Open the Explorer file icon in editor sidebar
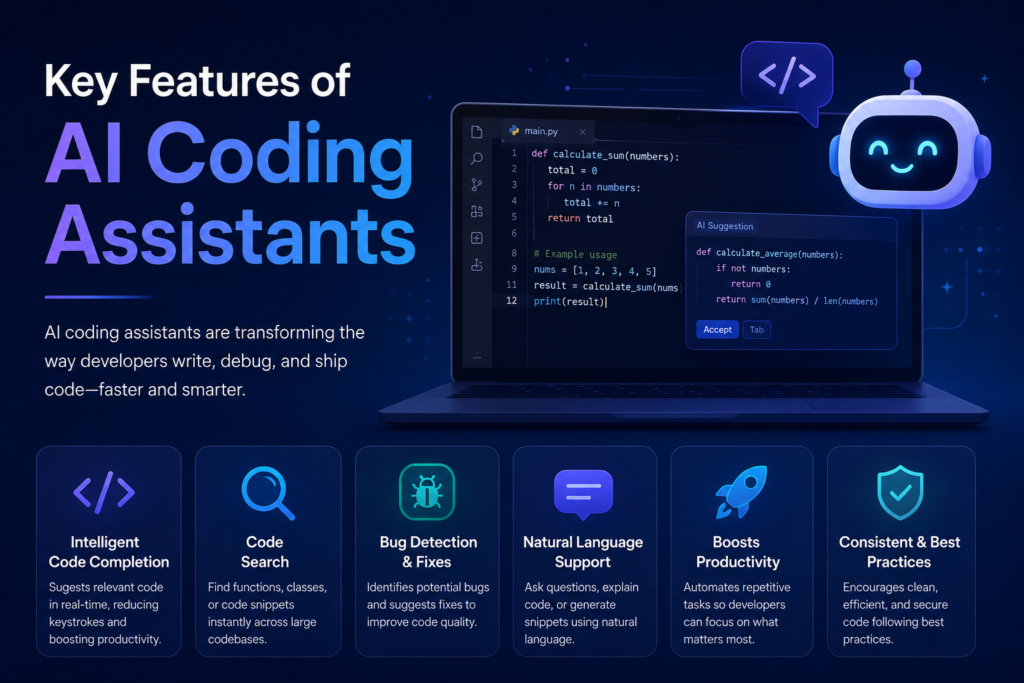The image size is (1024, 683). (x=477, y=132)
